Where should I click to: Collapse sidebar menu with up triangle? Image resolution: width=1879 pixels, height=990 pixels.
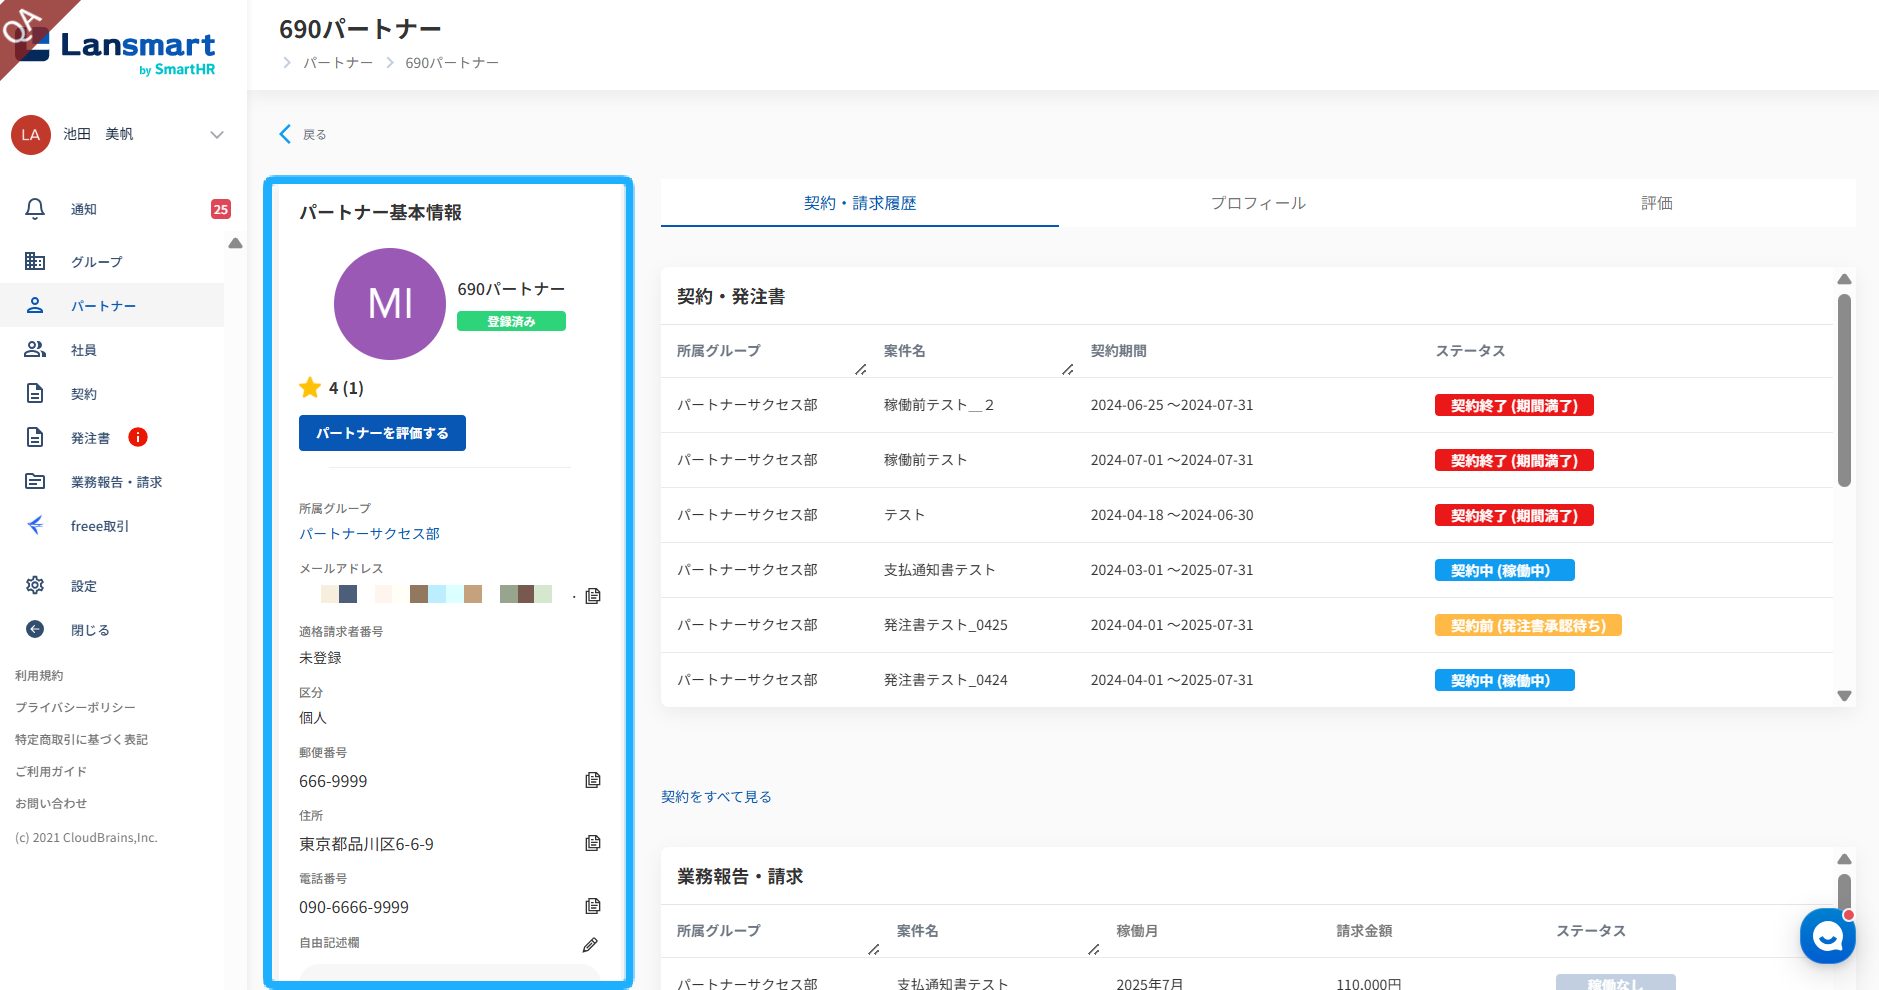tap(235, 244)
